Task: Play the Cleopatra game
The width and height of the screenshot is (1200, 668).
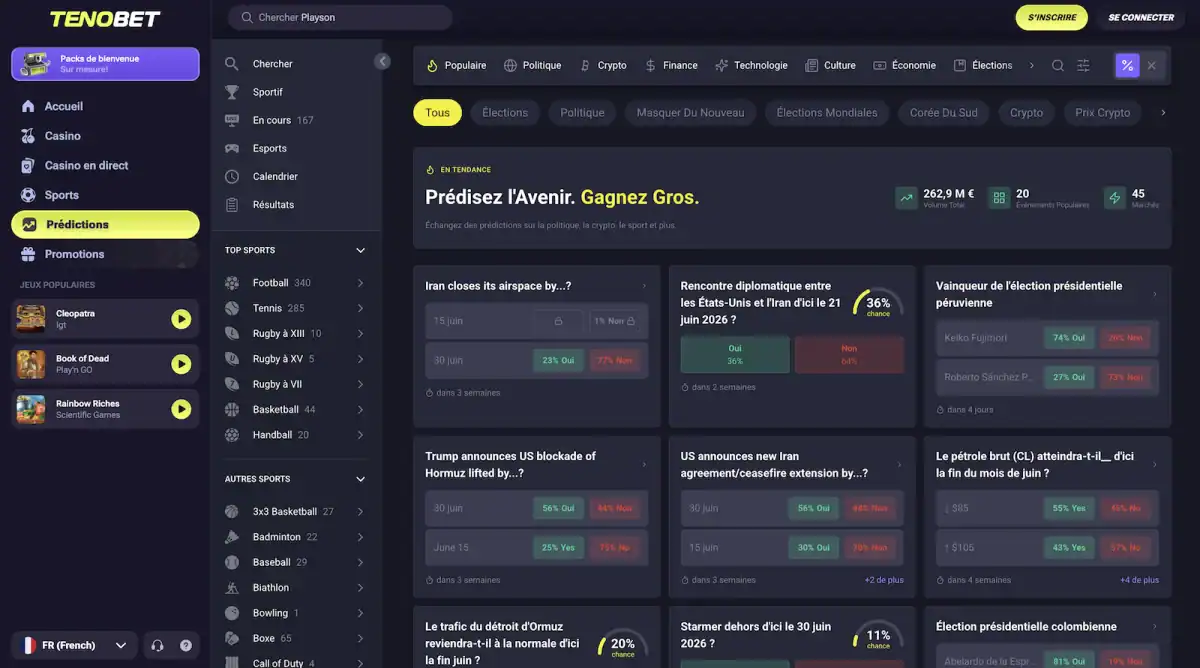Action: point(181,319)
